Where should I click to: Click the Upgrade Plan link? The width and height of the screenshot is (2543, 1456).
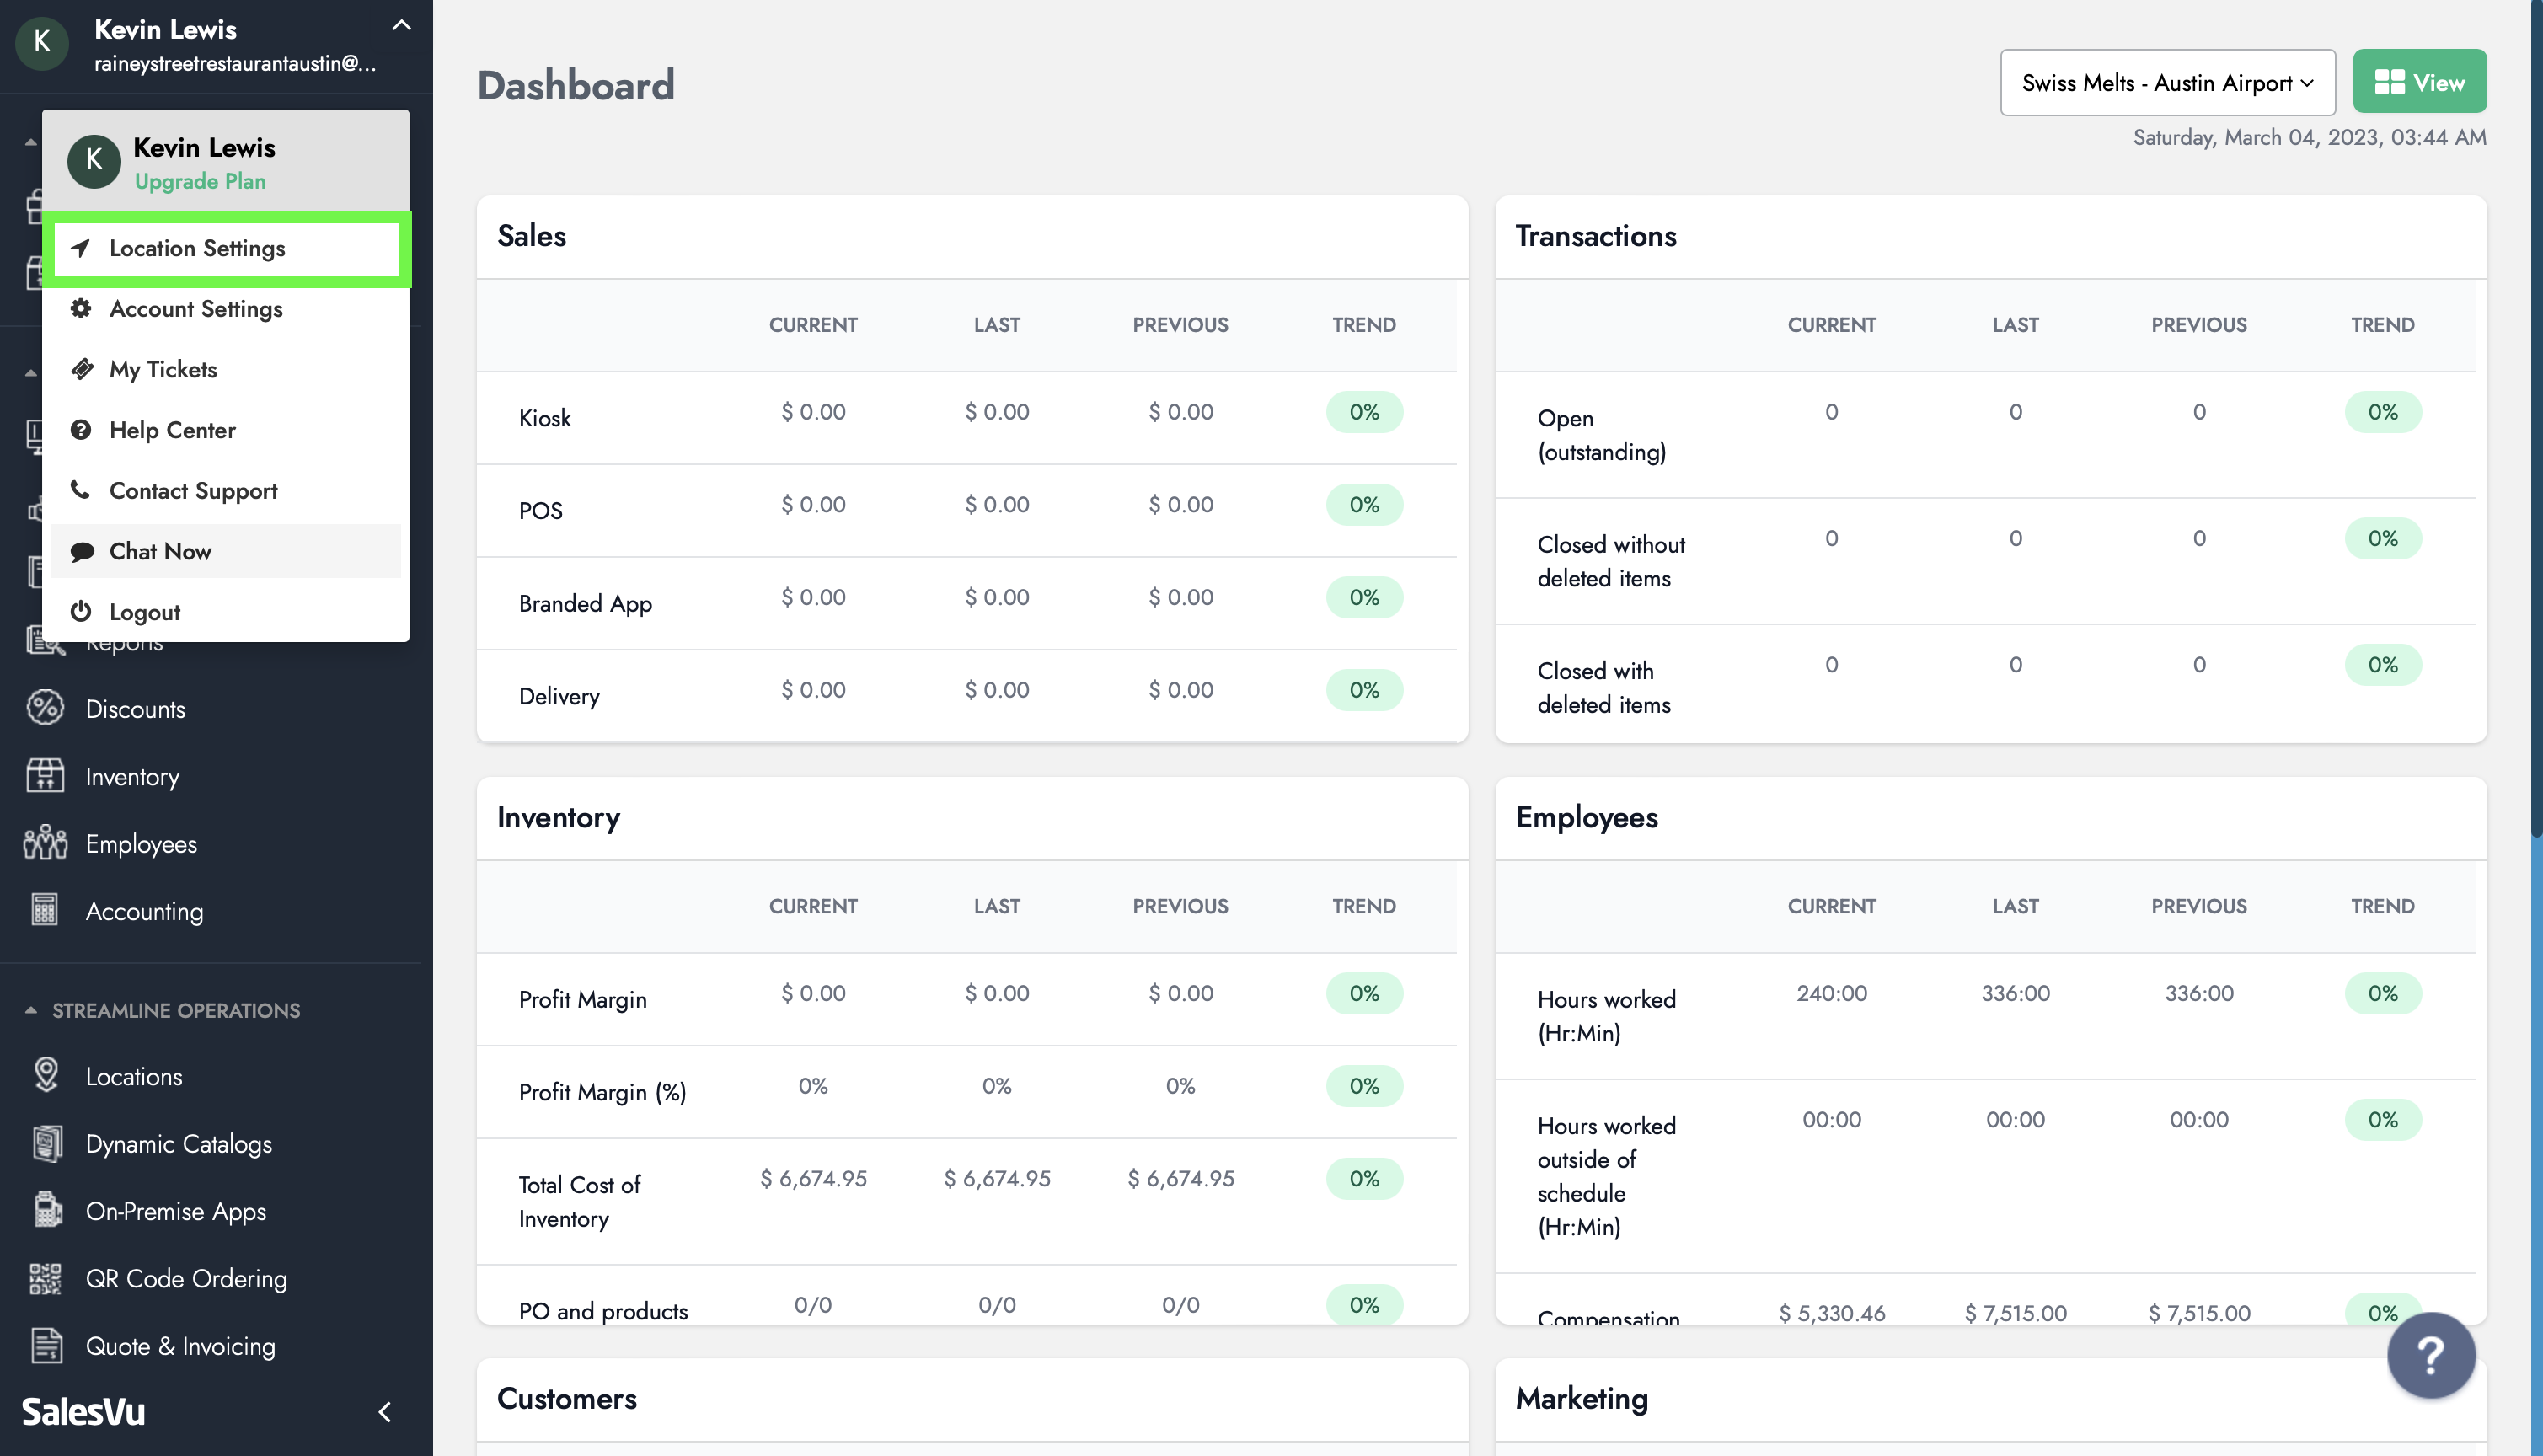[200, 181]
